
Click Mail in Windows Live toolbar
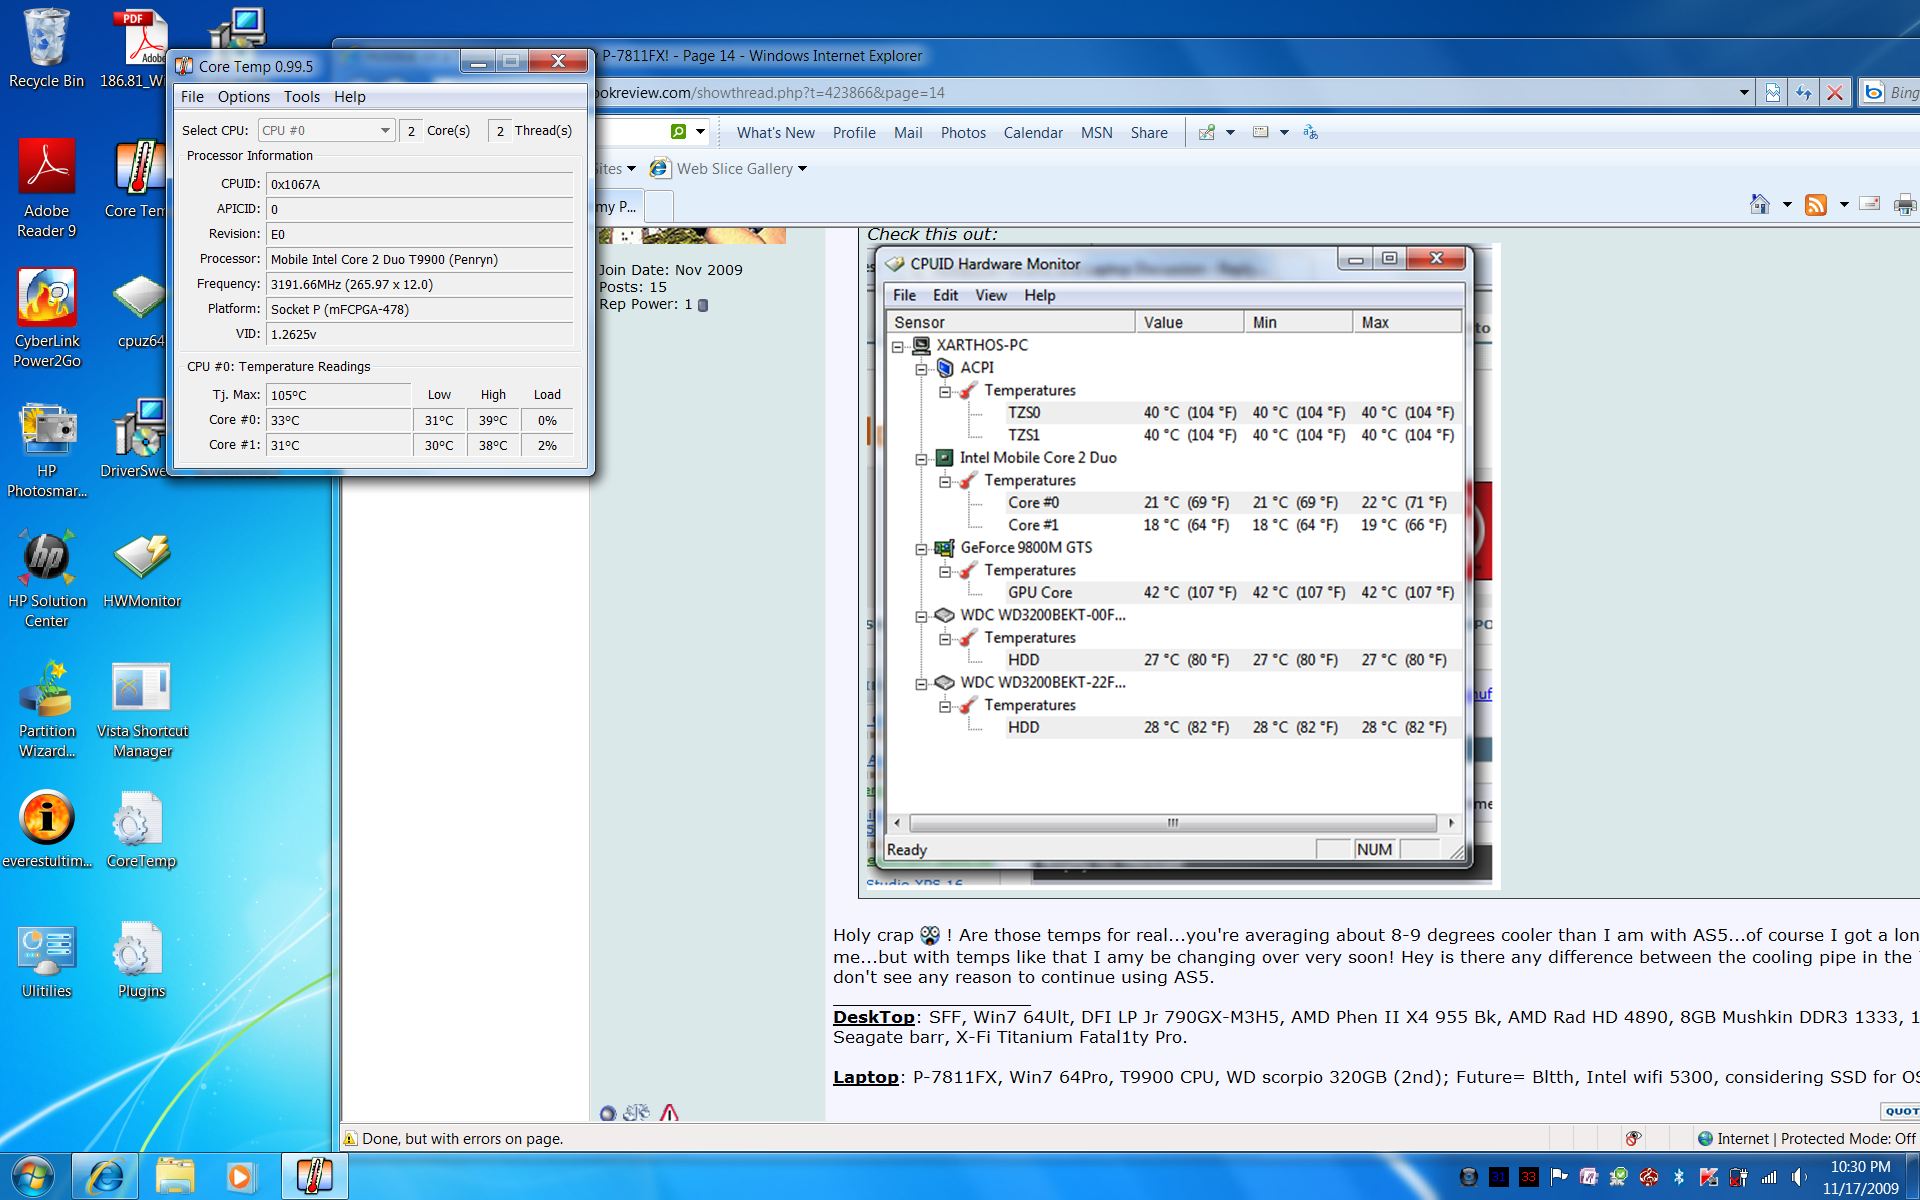pyautogui.click(x=908, y=133)
